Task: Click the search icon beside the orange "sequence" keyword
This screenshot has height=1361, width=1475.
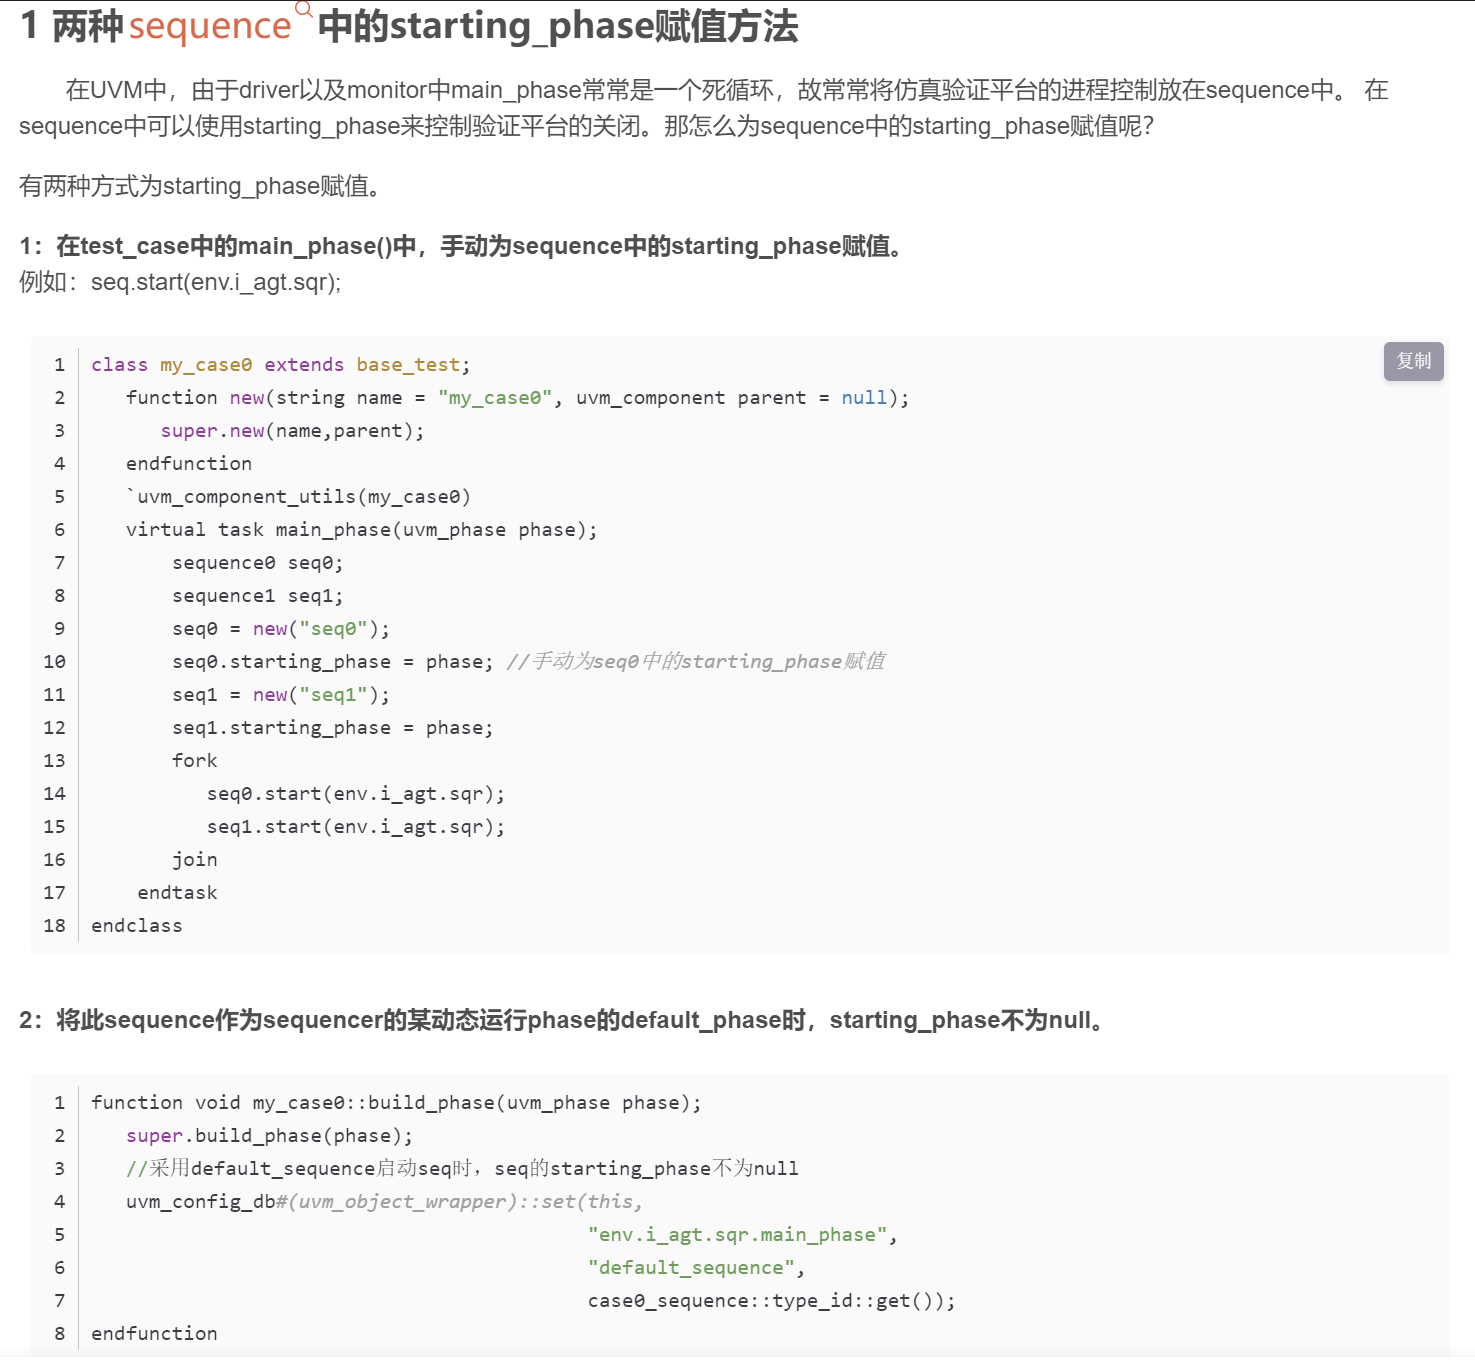Action: pyautogui.click(x=304, y=9)
